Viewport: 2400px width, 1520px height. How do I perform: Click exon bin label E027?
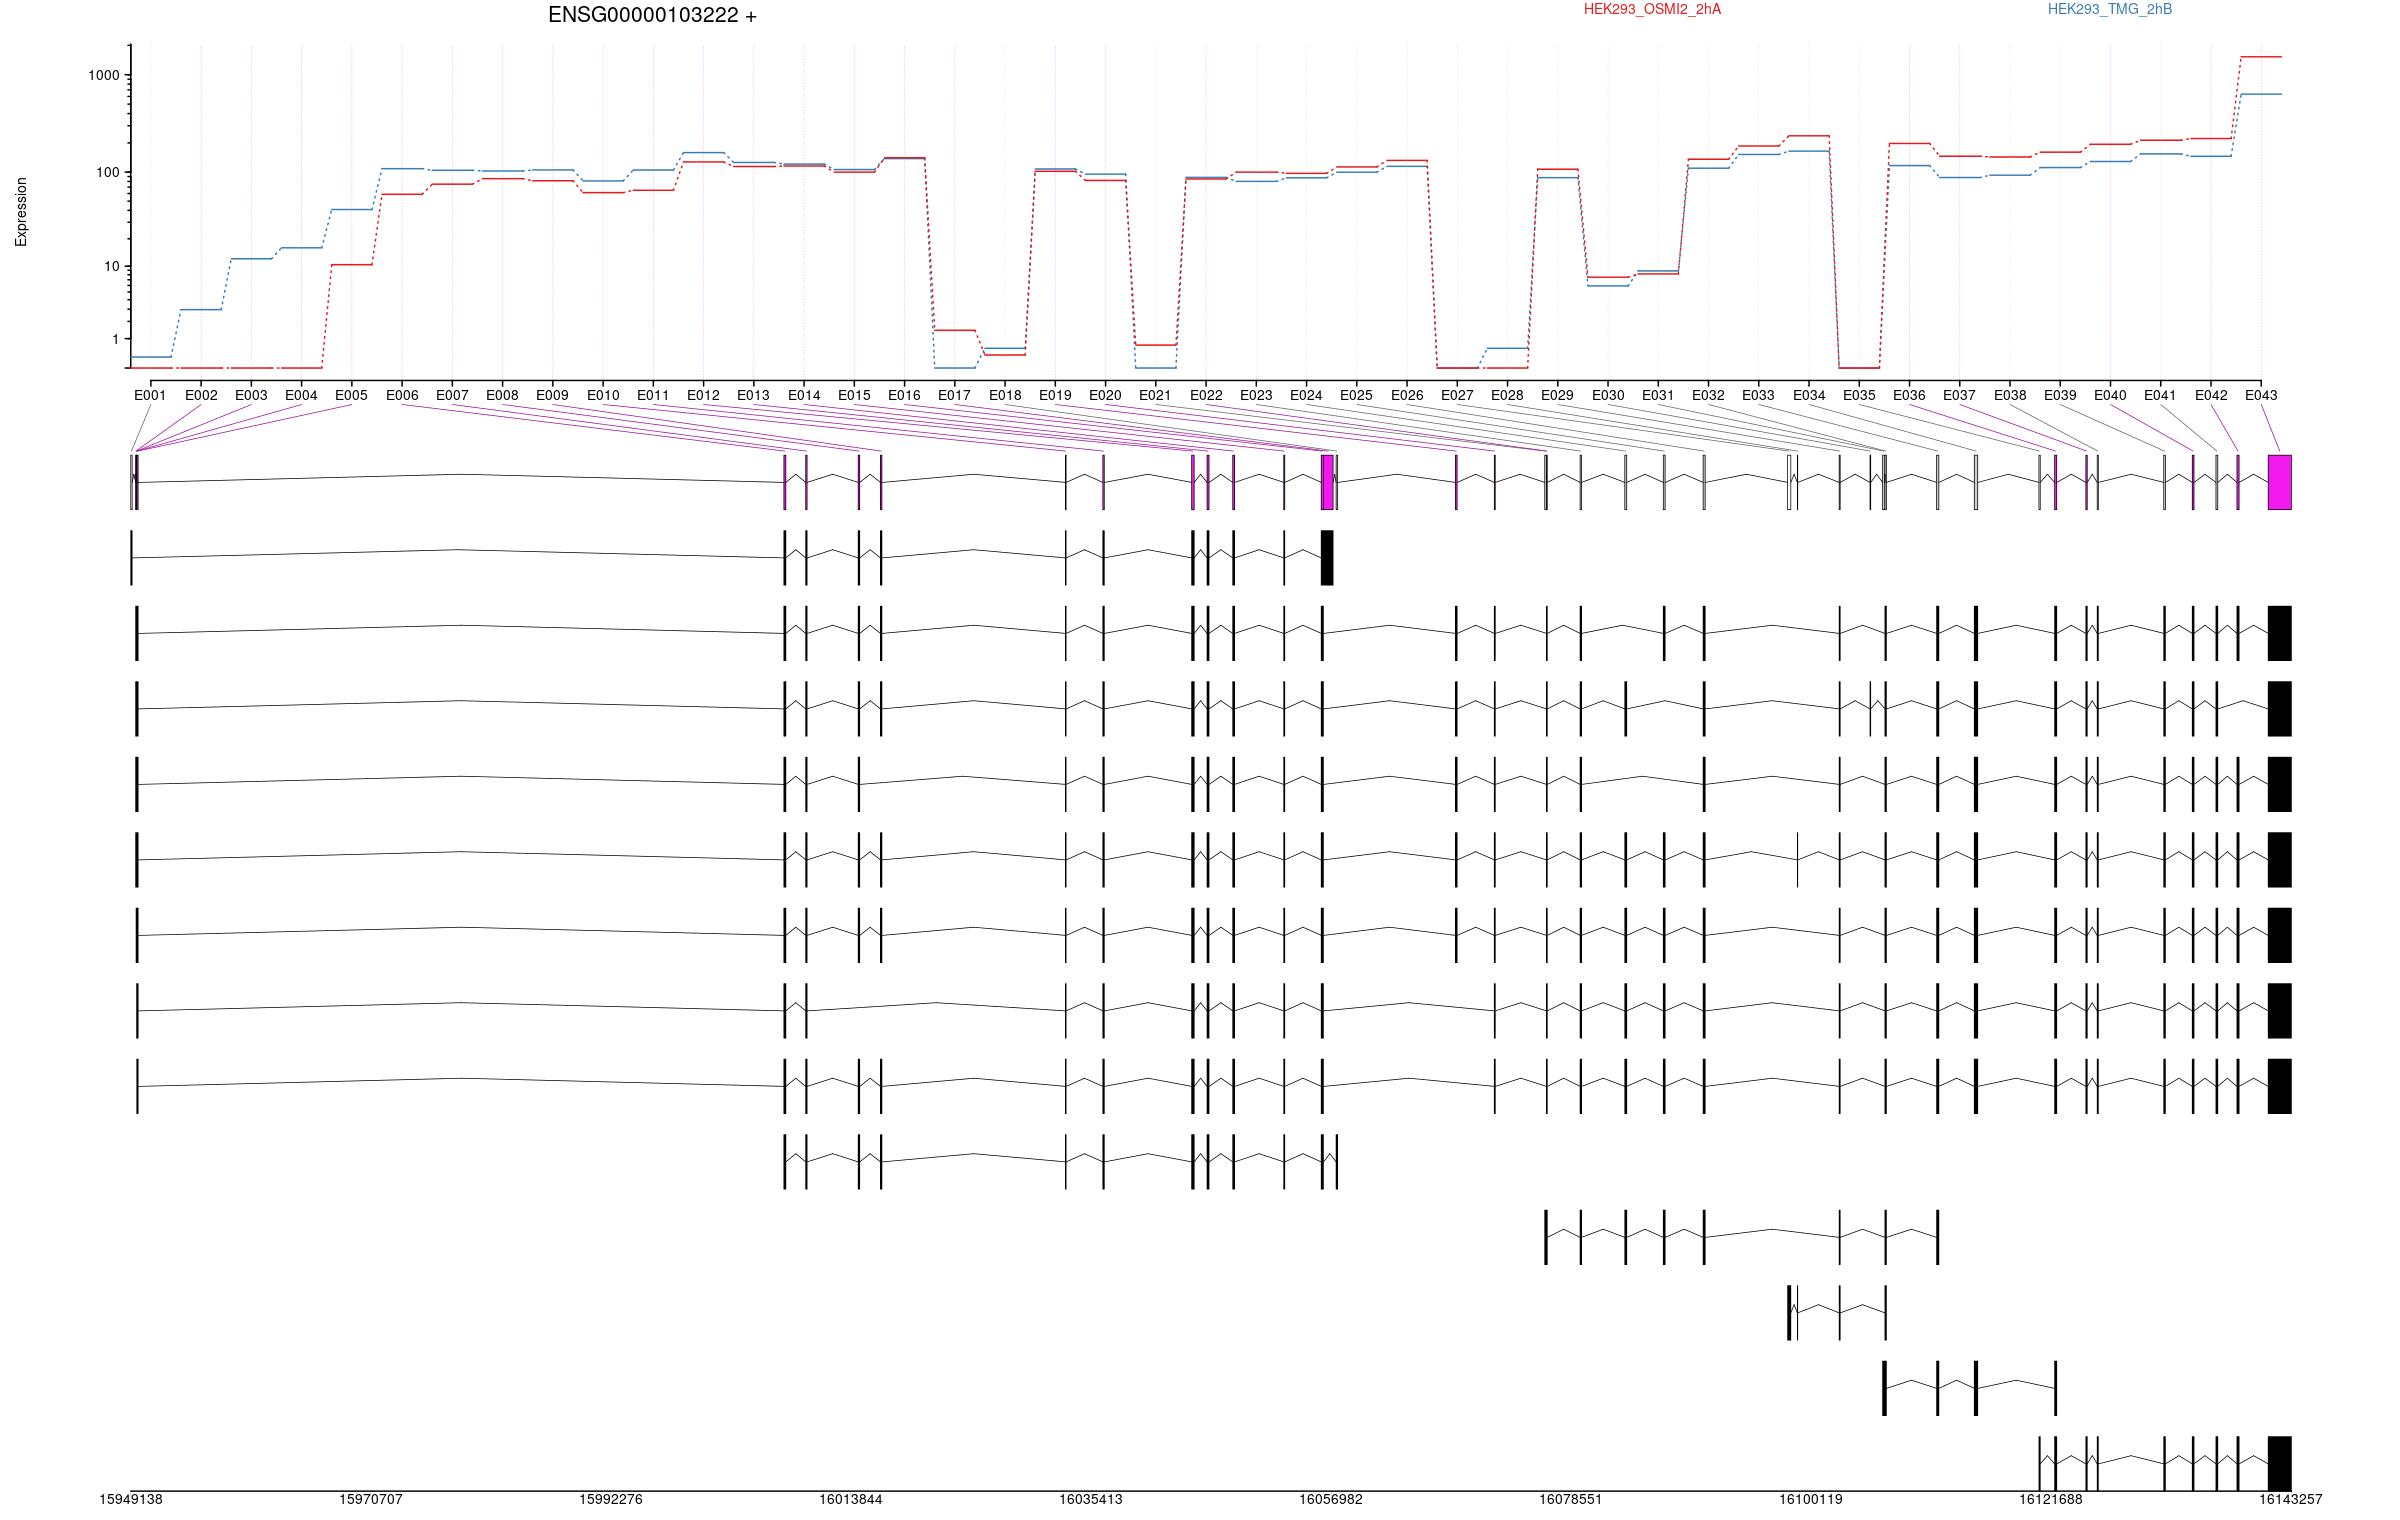click(x=1457, y=395)
